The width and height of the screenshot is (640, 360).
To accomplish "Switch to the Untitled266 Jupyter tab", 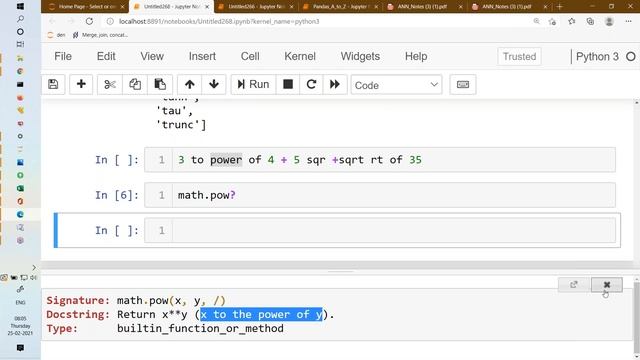I will pos(256,7).
